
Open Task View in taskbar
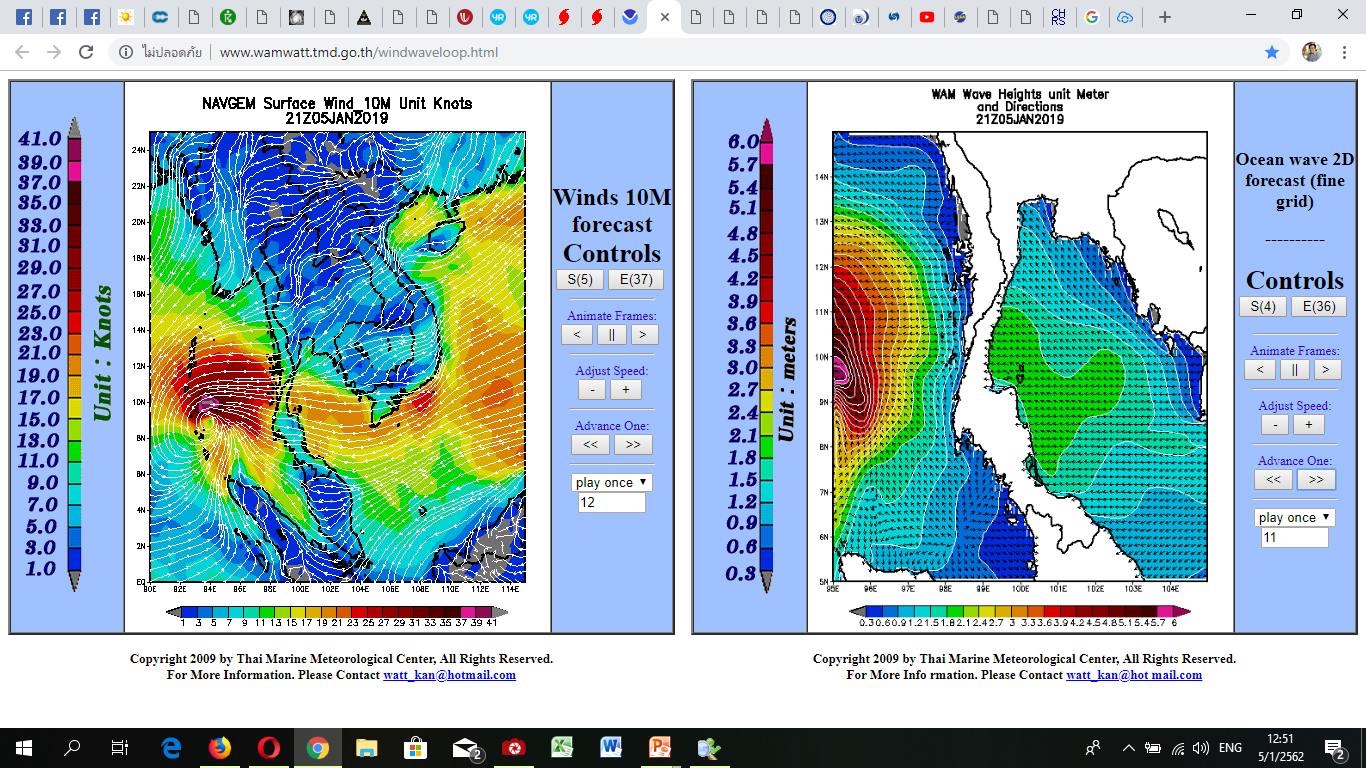pyautogui.click(x=120, y=748)
